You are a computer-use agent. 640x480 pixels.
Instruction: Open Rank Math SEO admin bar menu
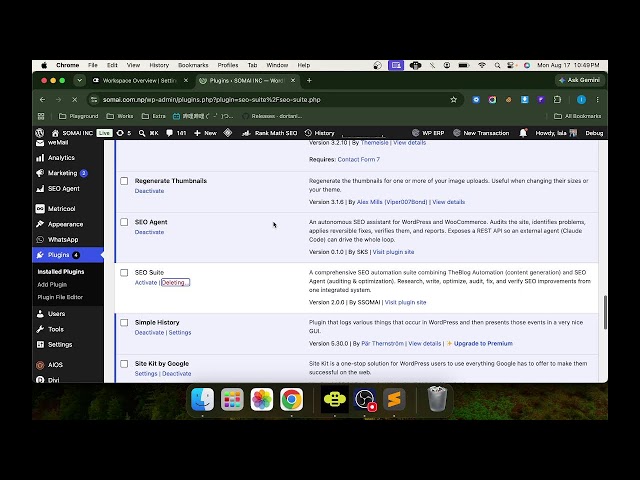270,133
